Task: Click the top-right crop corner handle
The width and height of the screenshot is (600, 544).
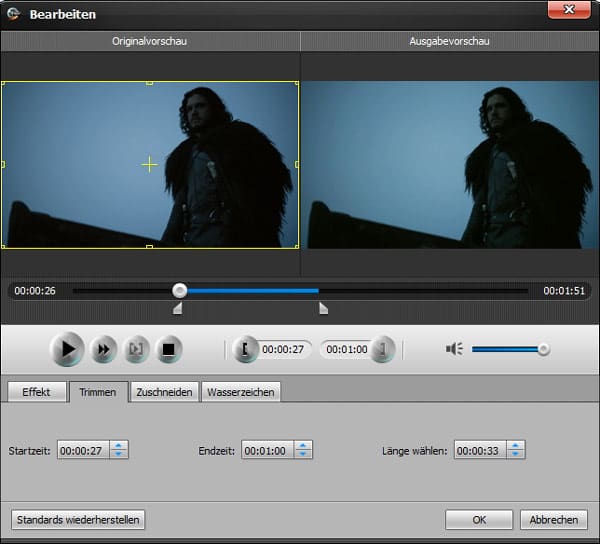Action: point(297,83)
